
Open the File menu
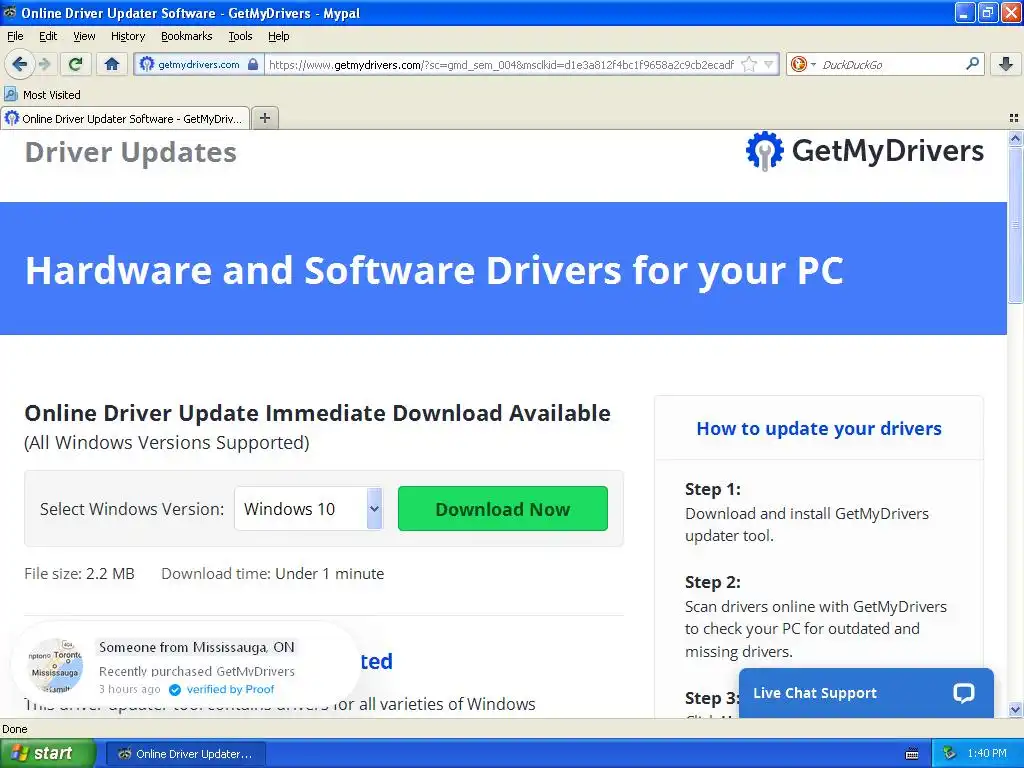(x=15, y=36)
